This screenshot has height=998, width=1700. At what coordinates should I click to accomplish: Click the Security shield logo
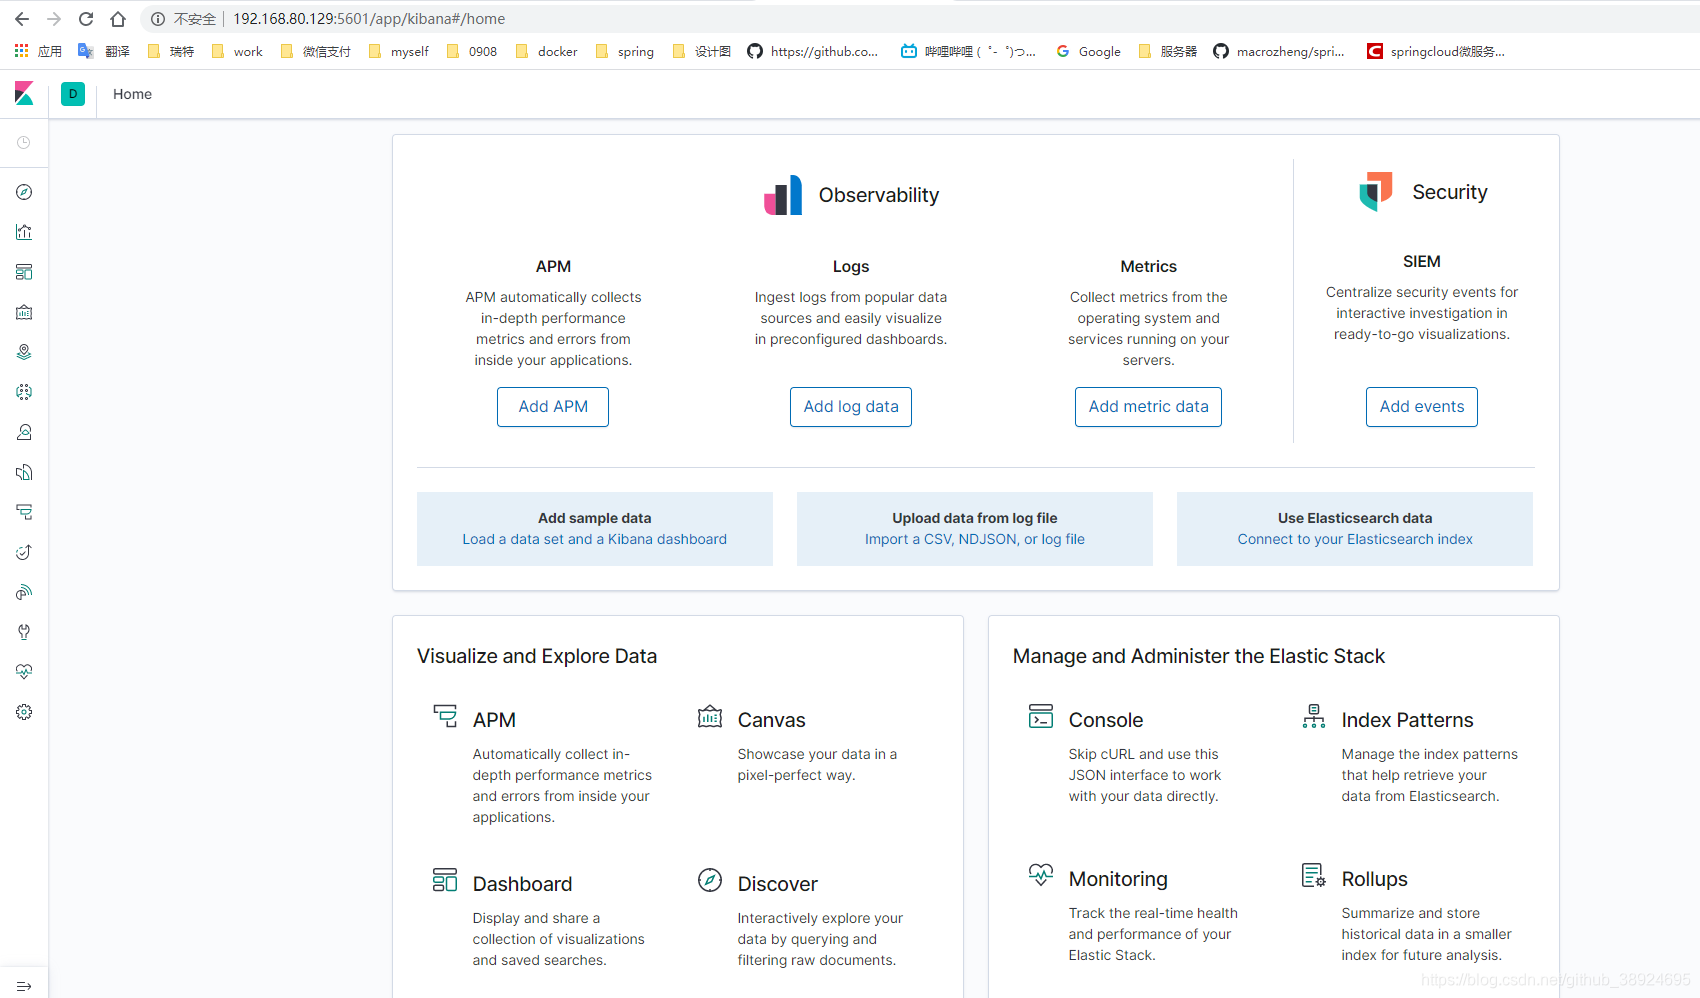click(x=1376, y=191)
